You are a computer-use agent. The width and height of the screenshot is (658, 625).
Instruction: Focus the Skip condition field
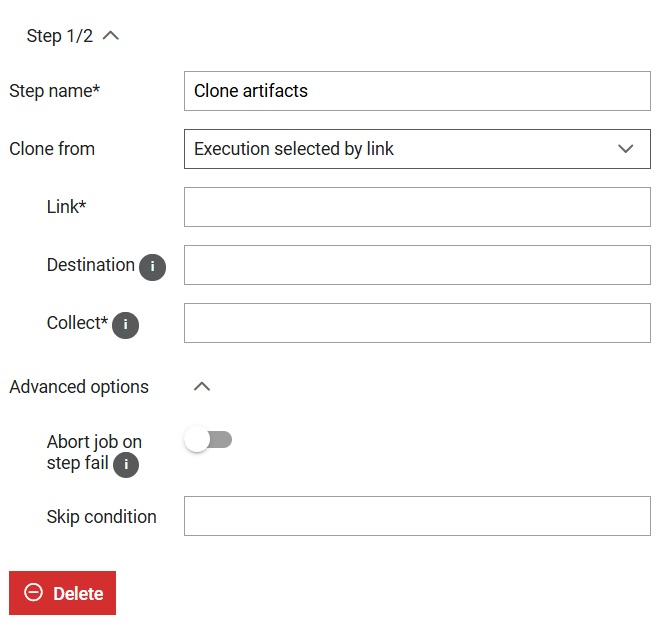(x=417, y=516)
